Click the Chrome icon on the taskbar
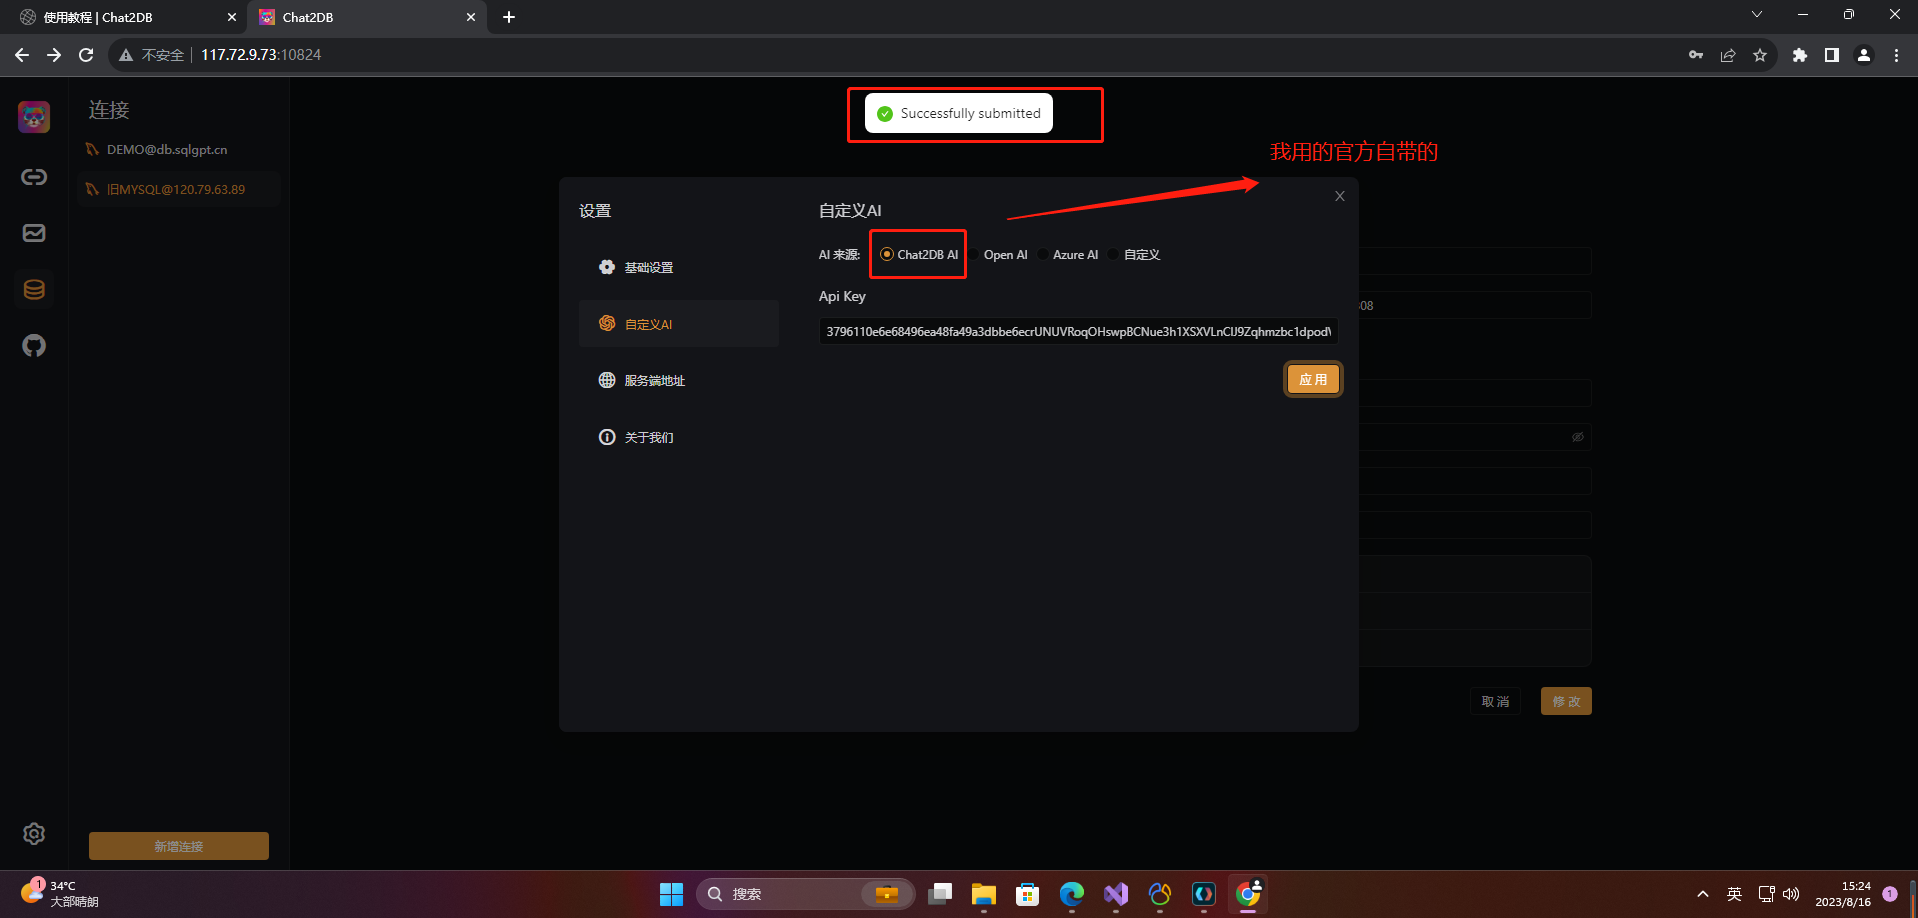The width and height of the screenshot is (1918, 918). pos(1248,894)
